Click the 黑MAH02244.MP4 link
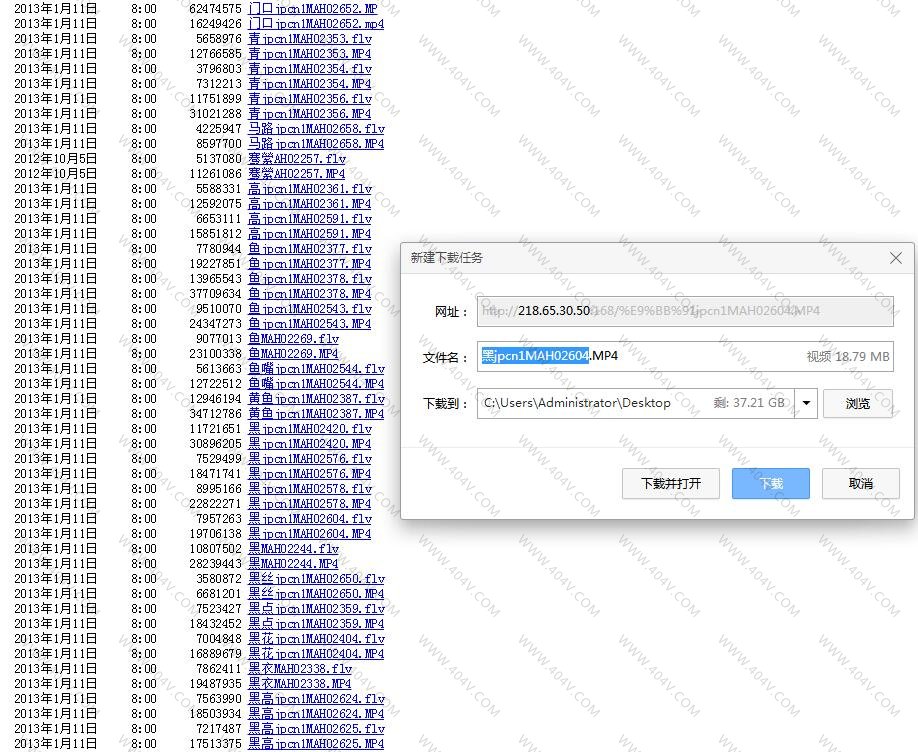The width and height of the screenshot is (918, 752). [293, 564]
